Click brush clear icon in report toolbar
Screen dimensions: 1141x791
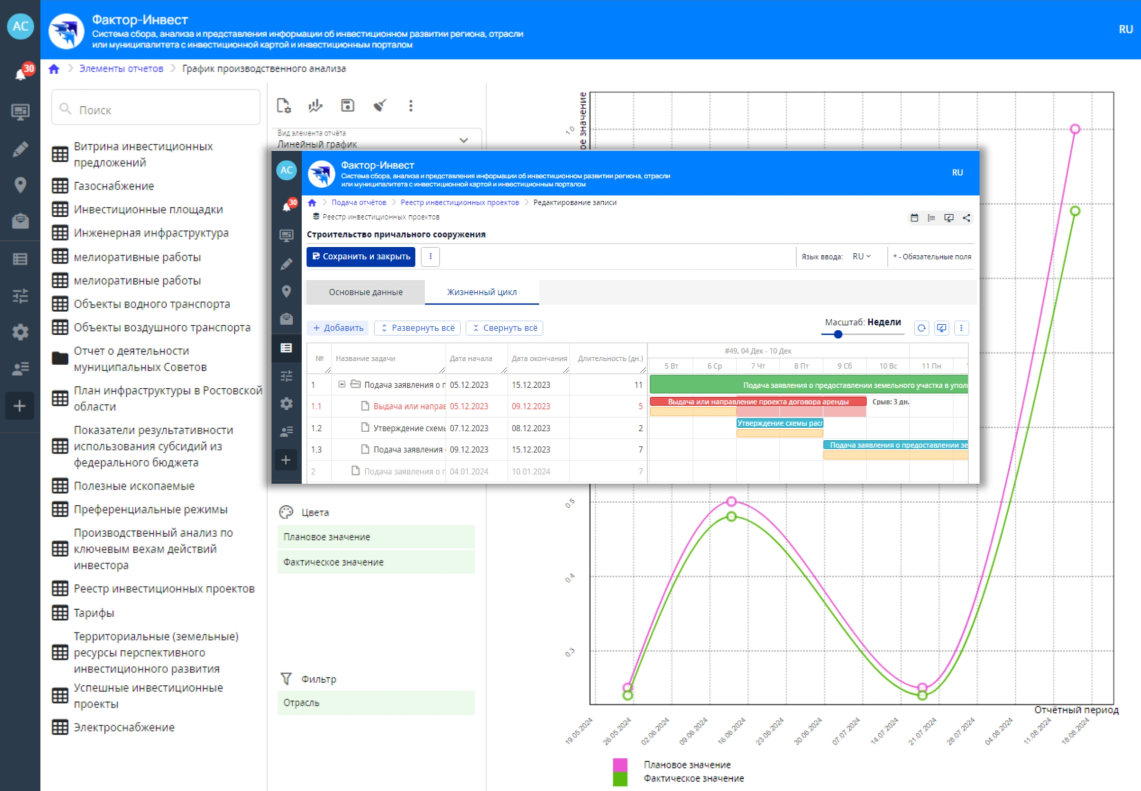(379, 106)
